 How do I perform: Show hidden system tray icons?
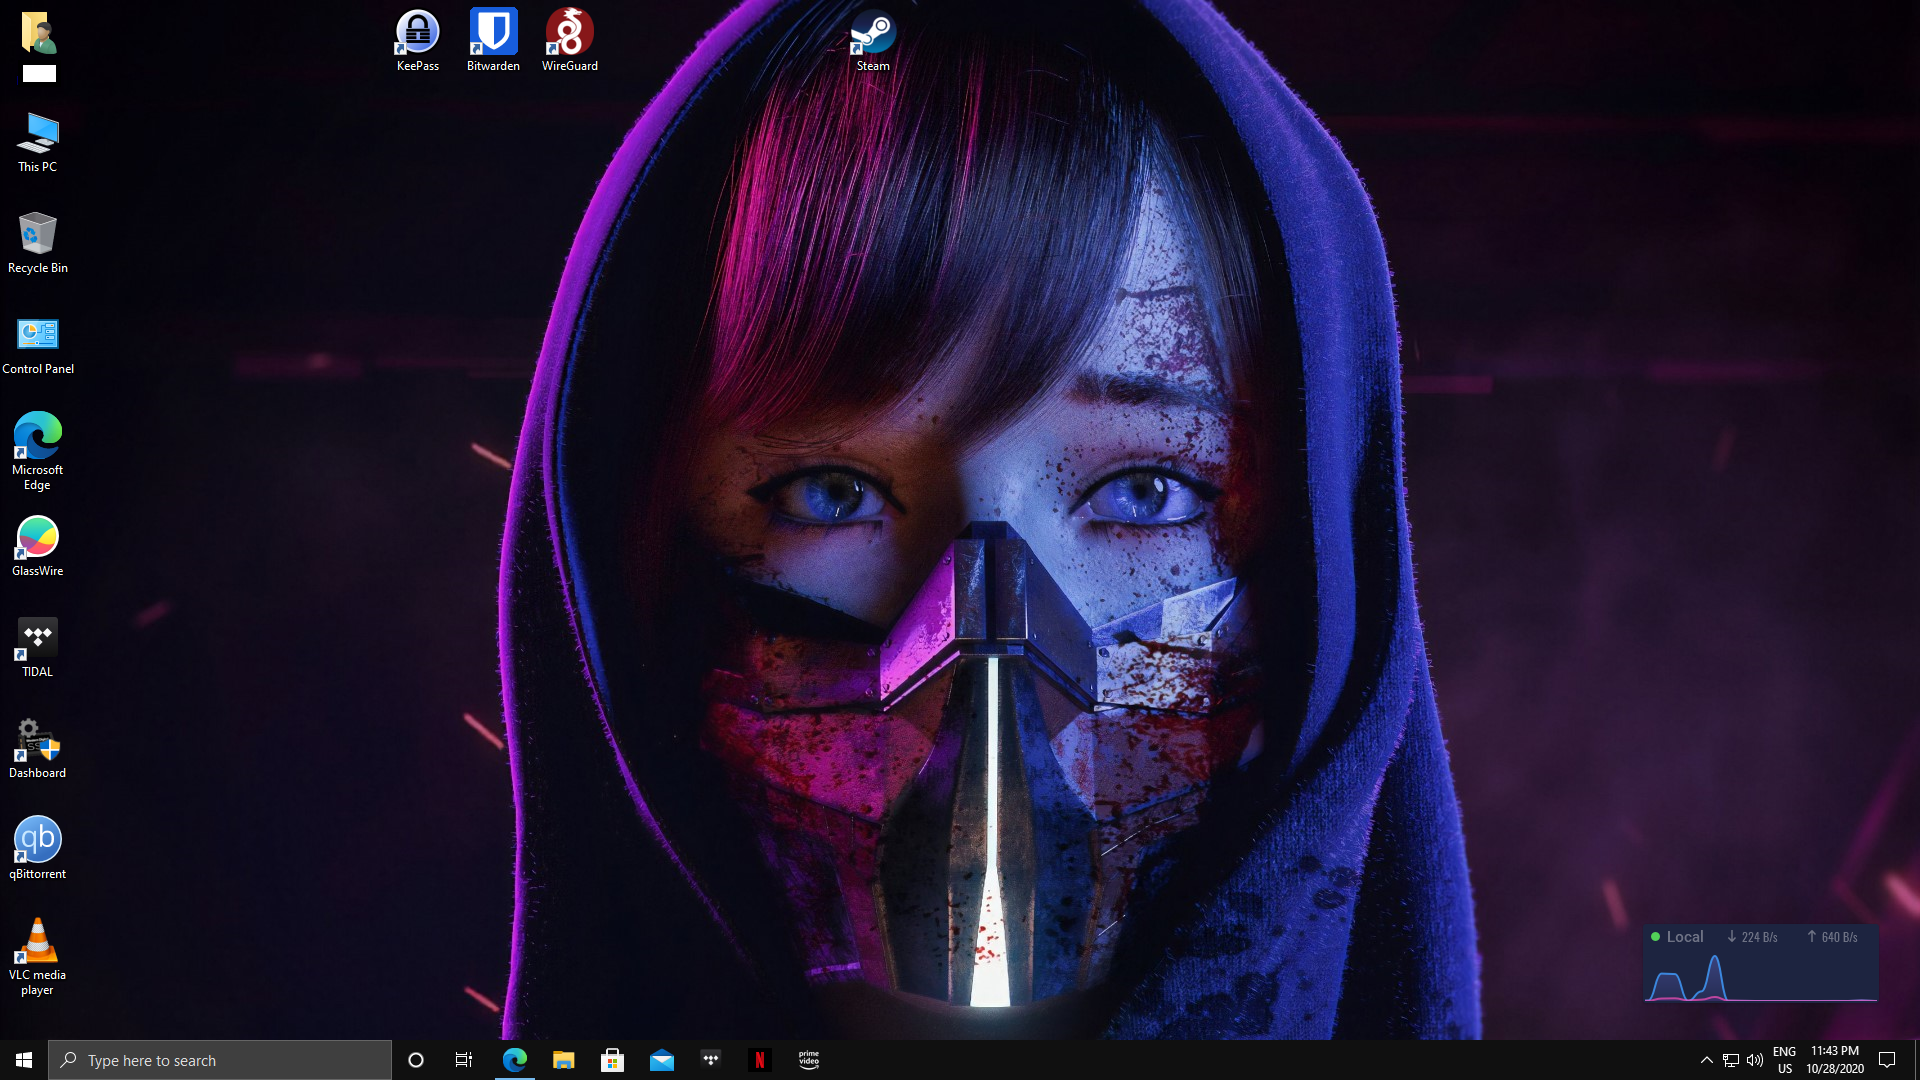click(1706, 1060)
